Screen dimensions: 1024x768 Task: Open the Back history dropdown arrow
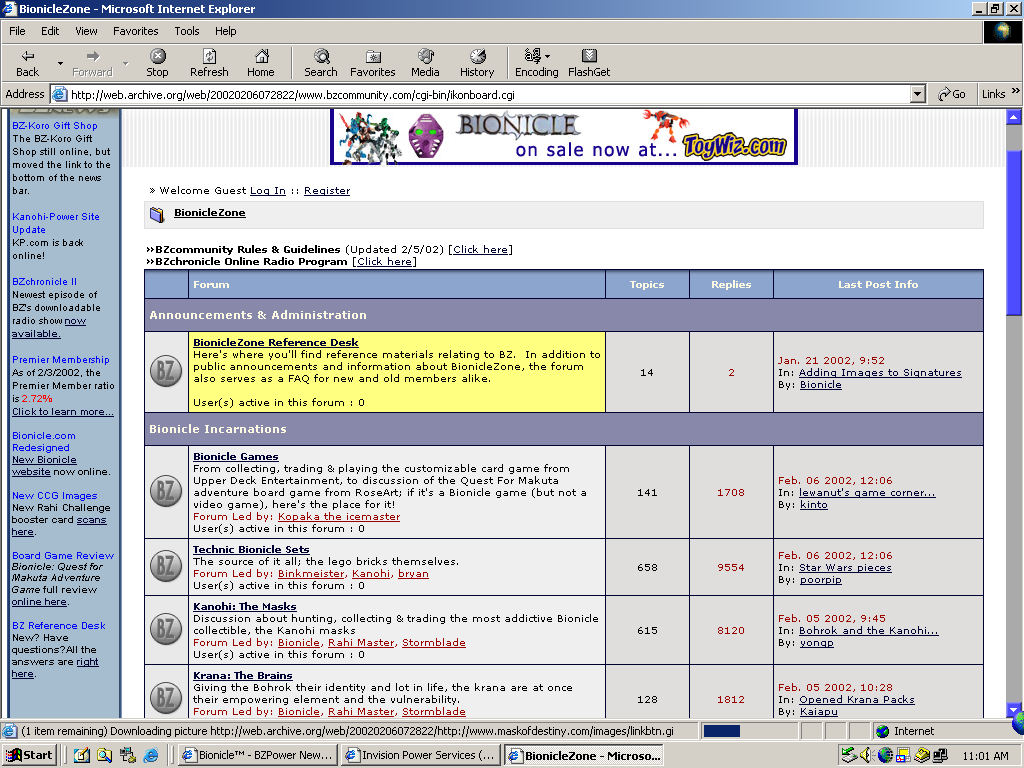point(60,63)
